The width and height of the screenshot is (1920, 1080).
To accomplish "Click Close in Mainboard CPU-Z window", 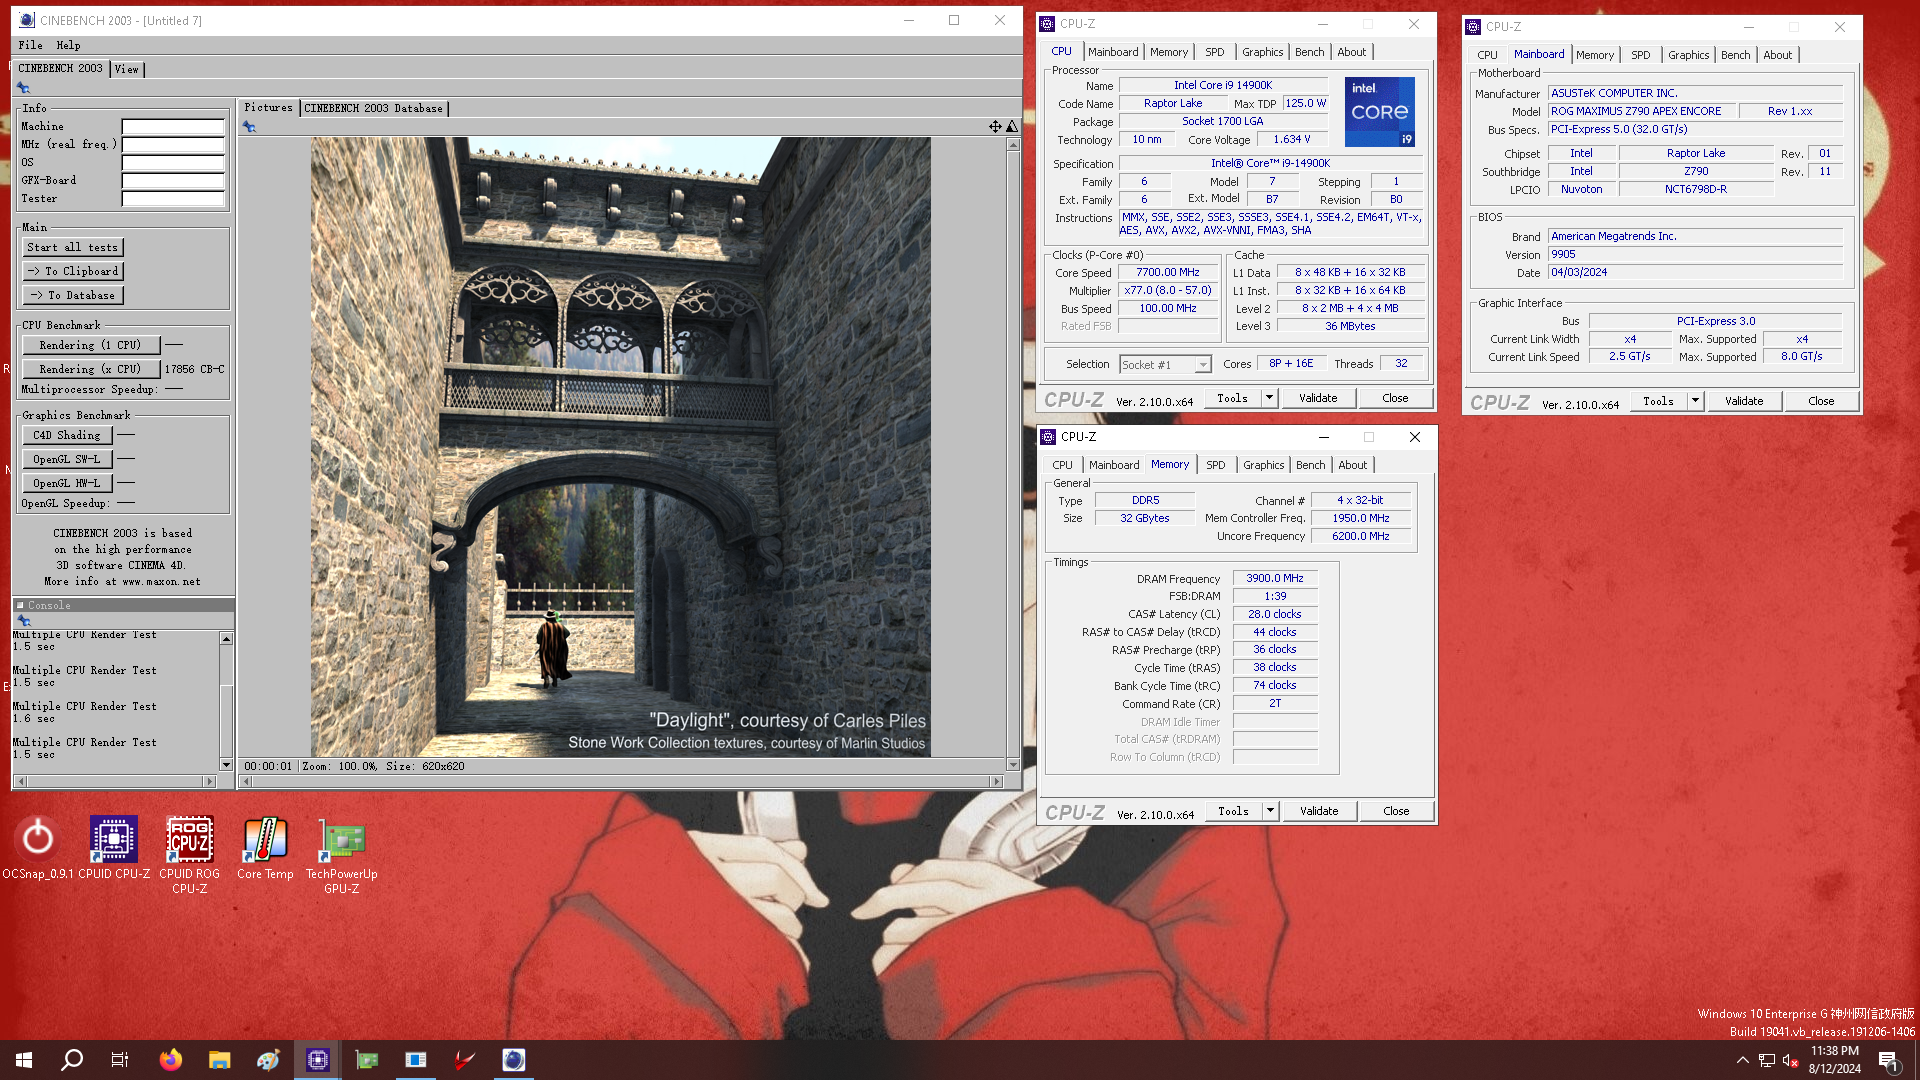I will pyautogui.click(x=1821, y=401).
